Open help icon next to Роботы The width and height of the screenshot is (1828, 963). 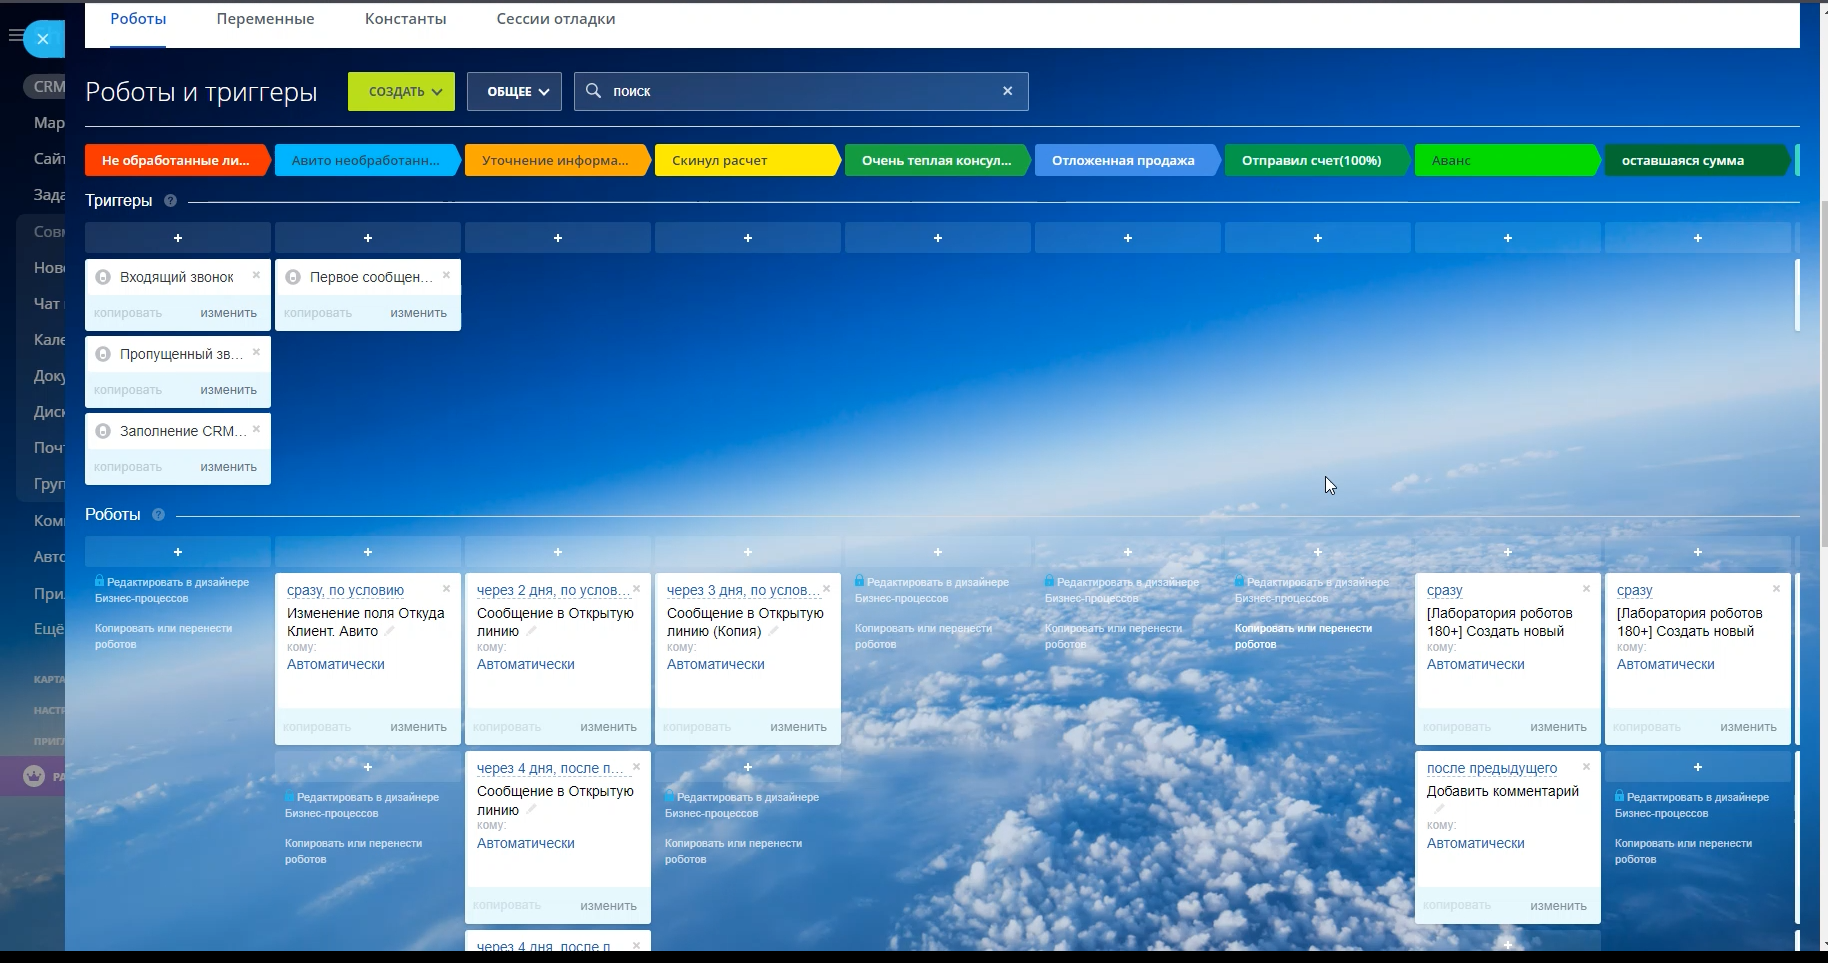point(158,515)
